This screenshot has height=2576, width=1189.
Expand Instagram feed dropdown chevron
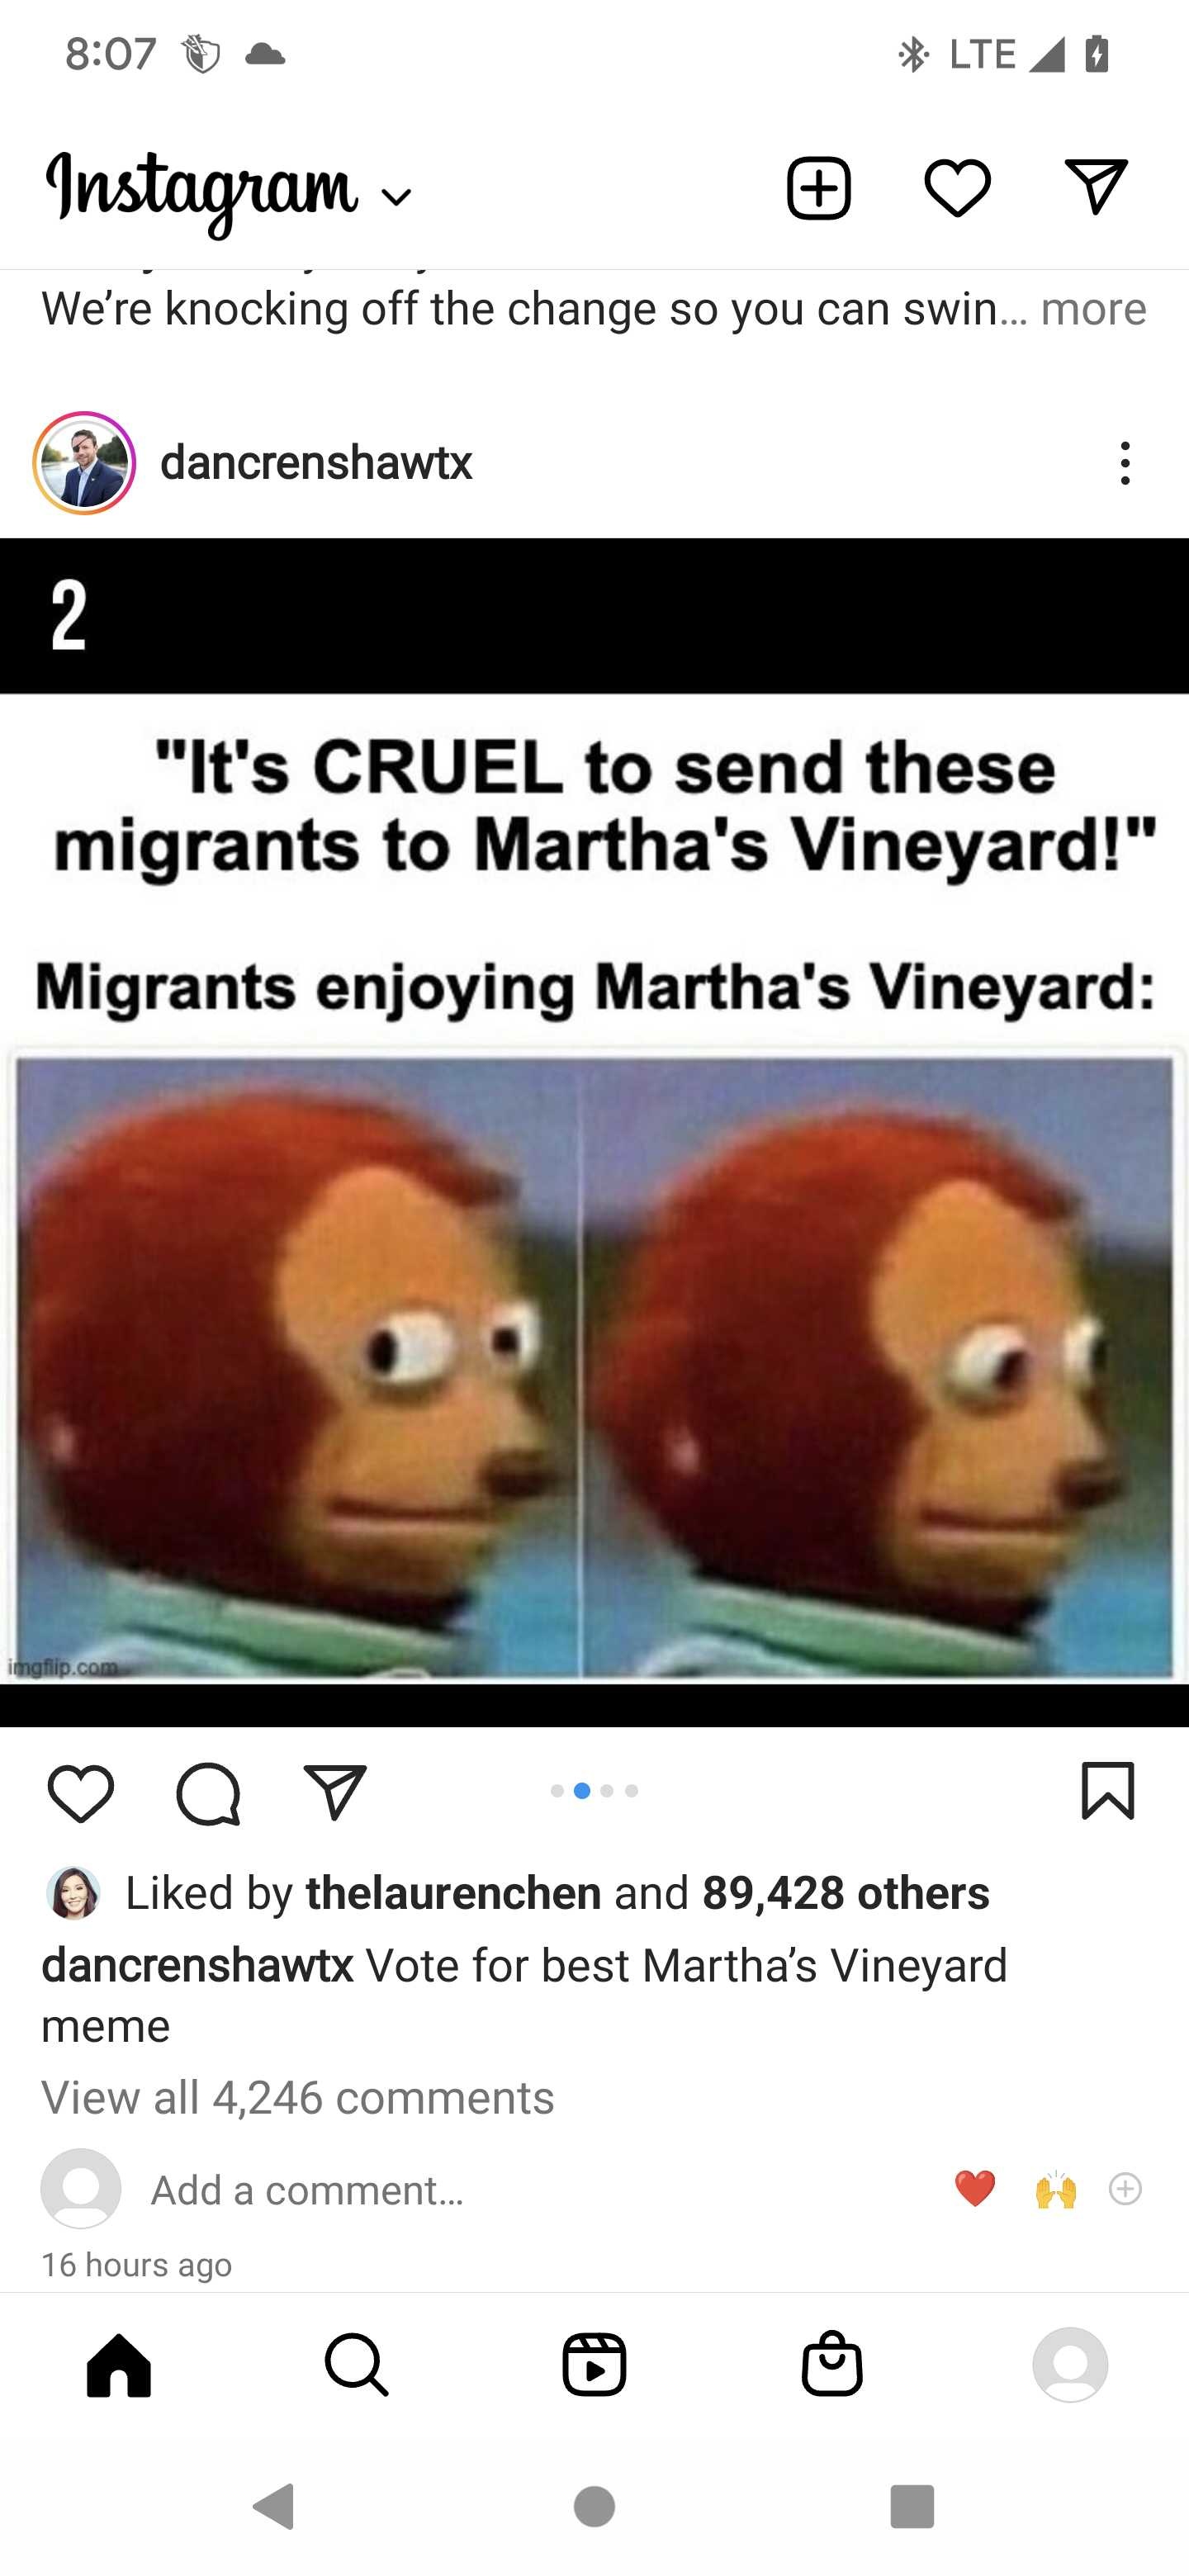[x=397, y=198]
